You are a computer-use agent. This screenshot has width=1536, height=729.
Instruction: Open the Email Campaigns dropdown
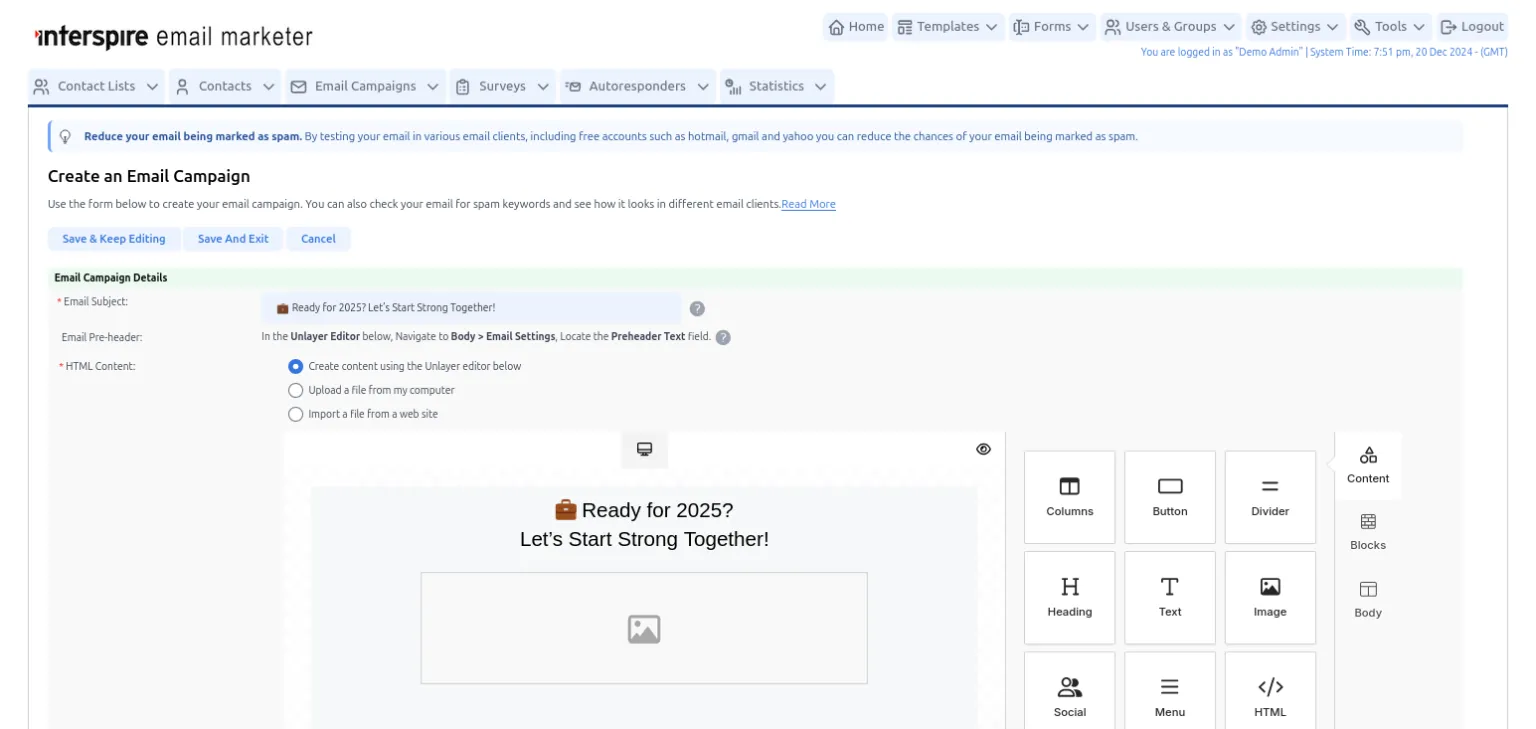click(364, 86)
